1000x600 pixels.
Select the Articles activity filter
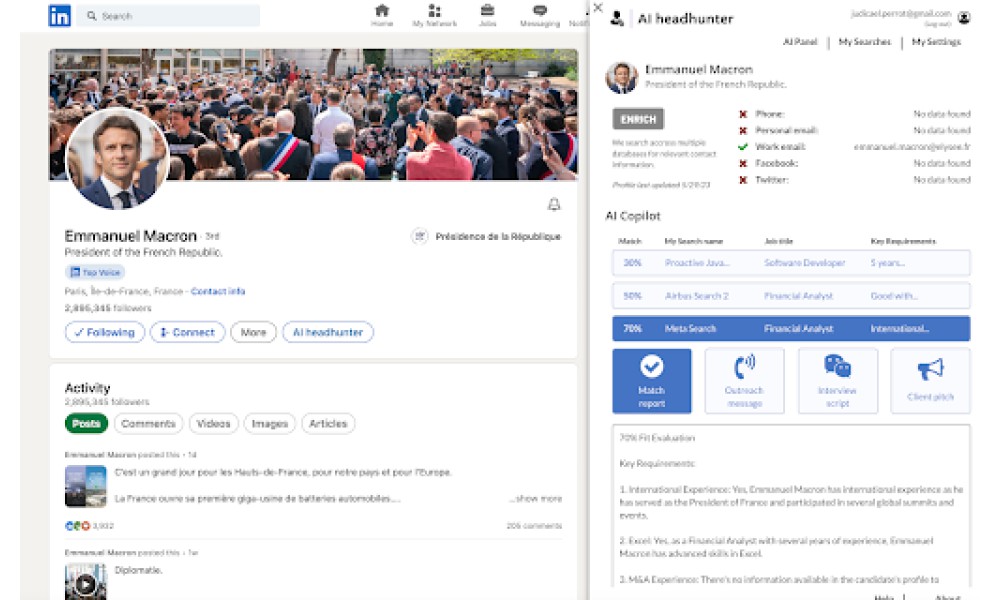(328, 423)
